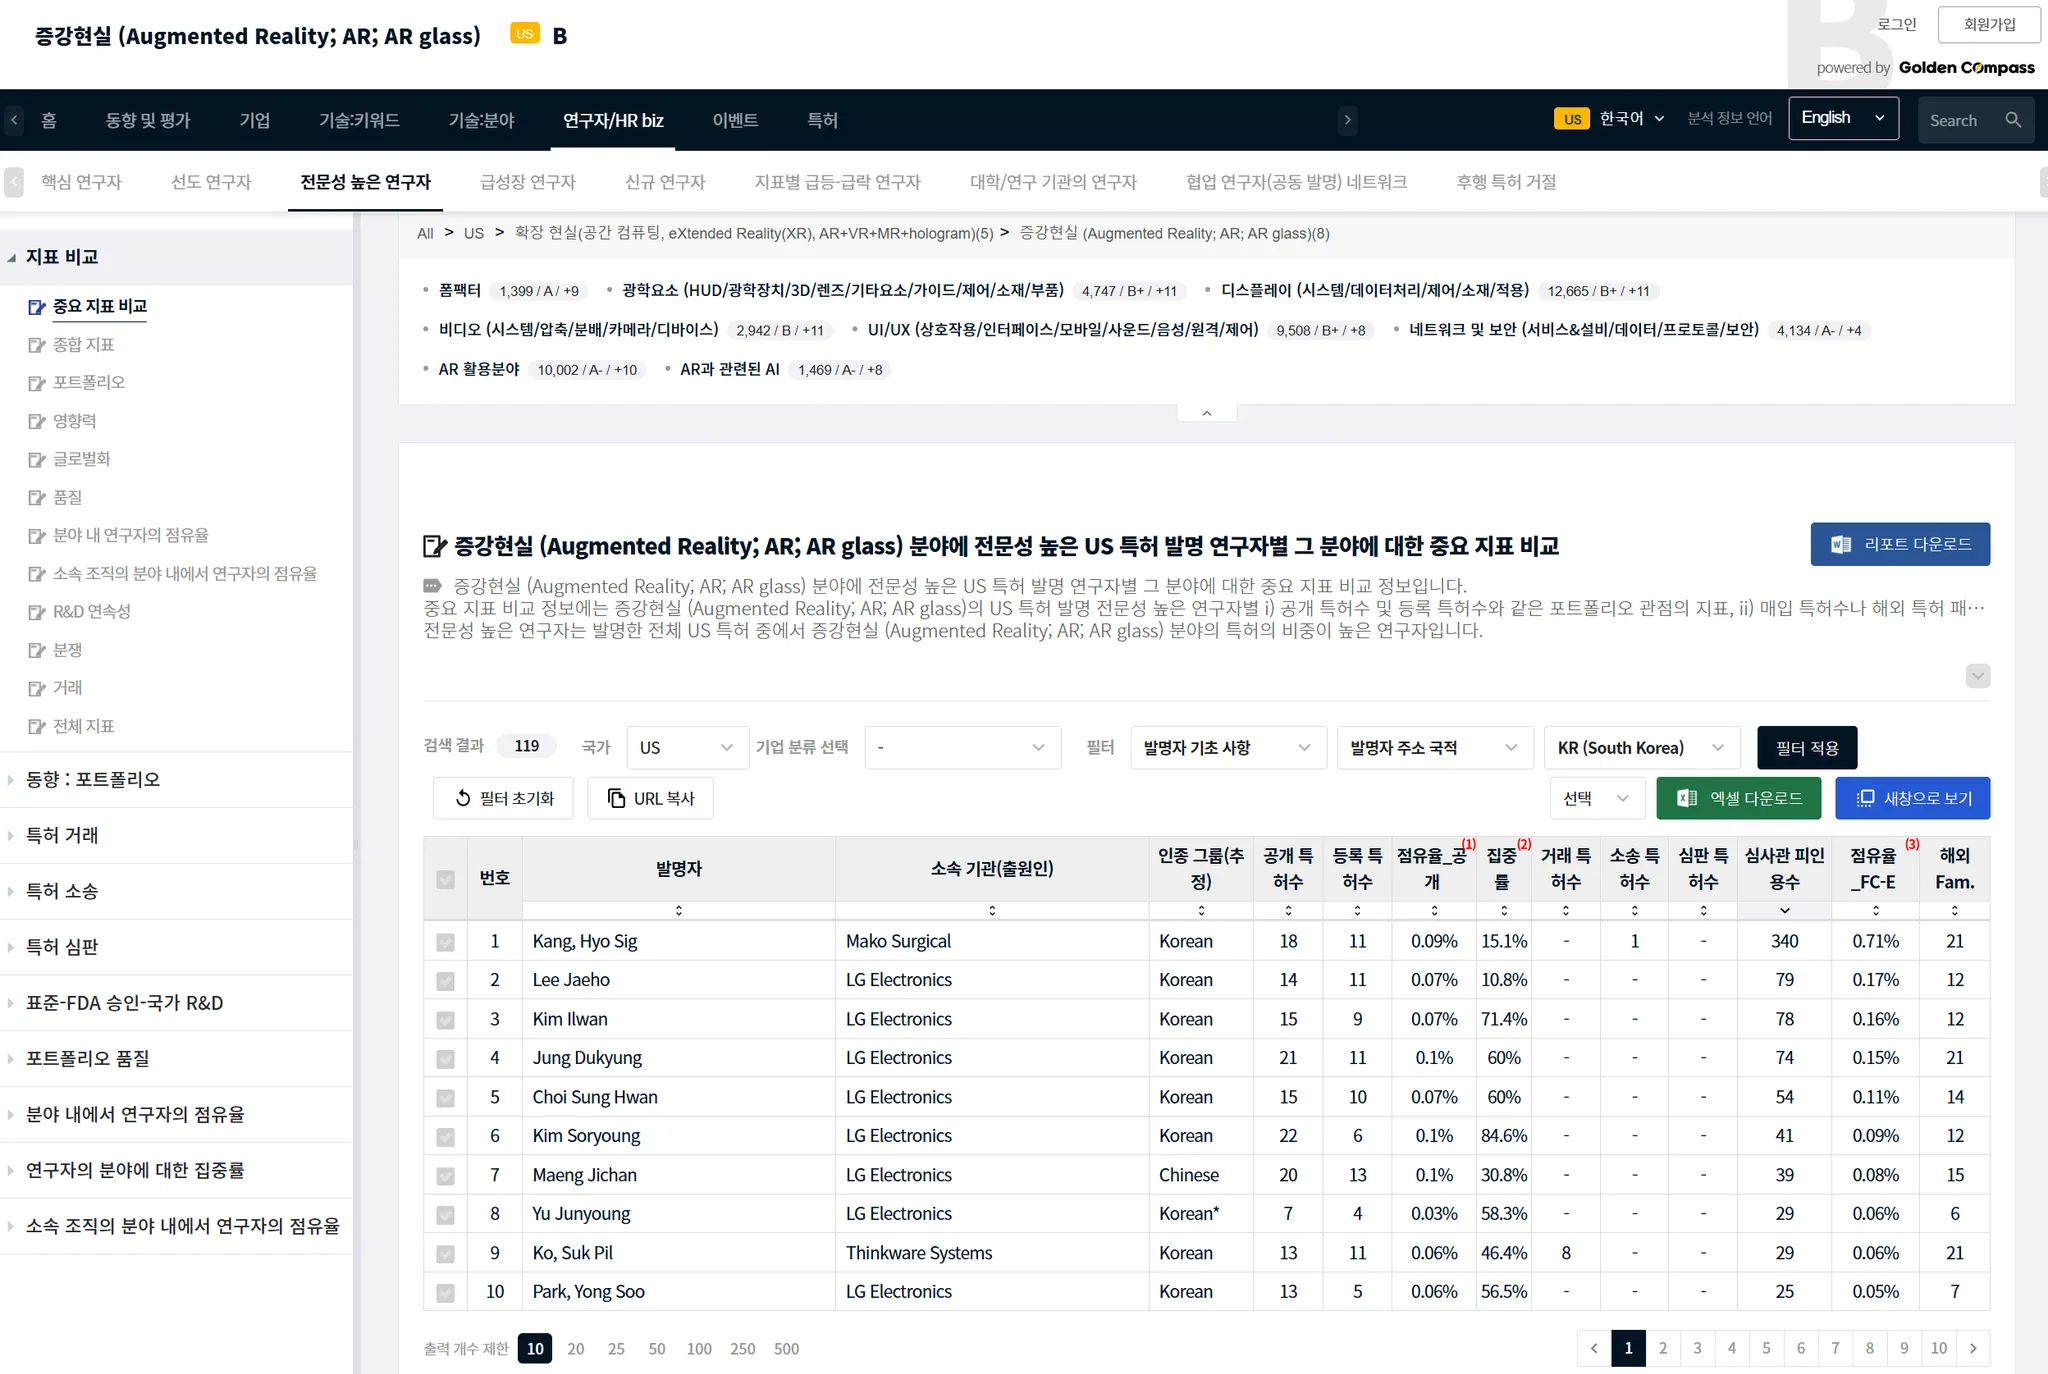Open the English analysis language dropdown
2048x1374 pixels.
[x=1842, y=118]
